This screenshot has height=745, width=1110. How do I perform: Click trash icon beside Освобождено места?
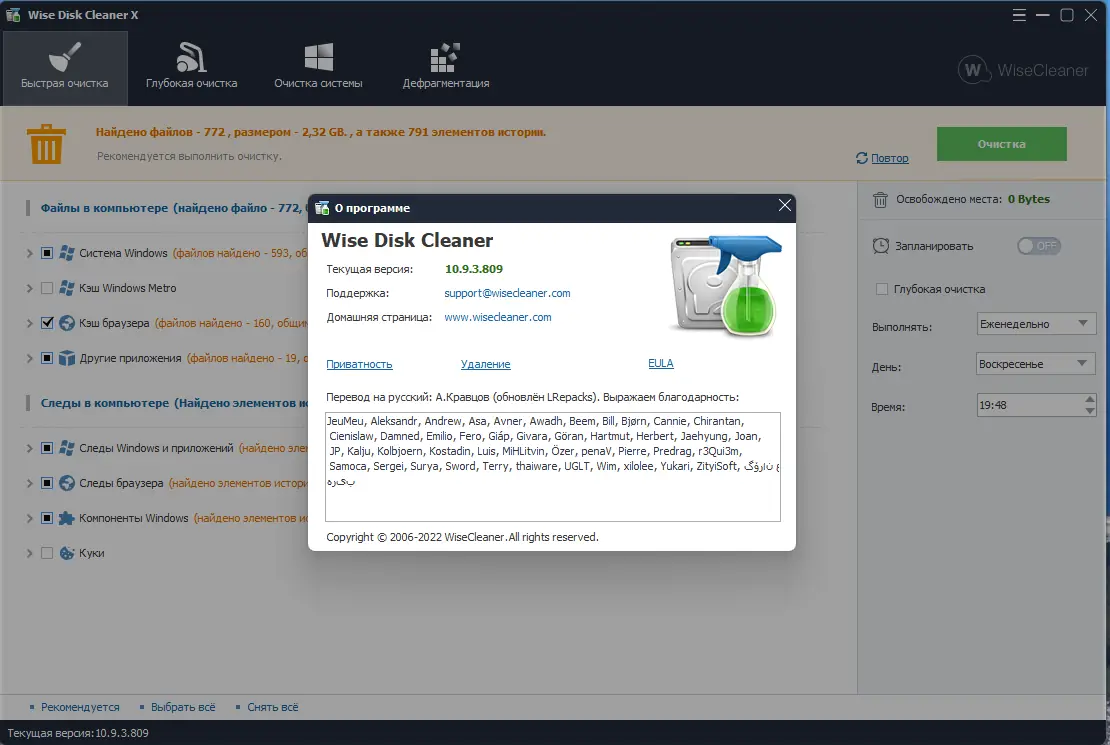click(x=880, y=200)
